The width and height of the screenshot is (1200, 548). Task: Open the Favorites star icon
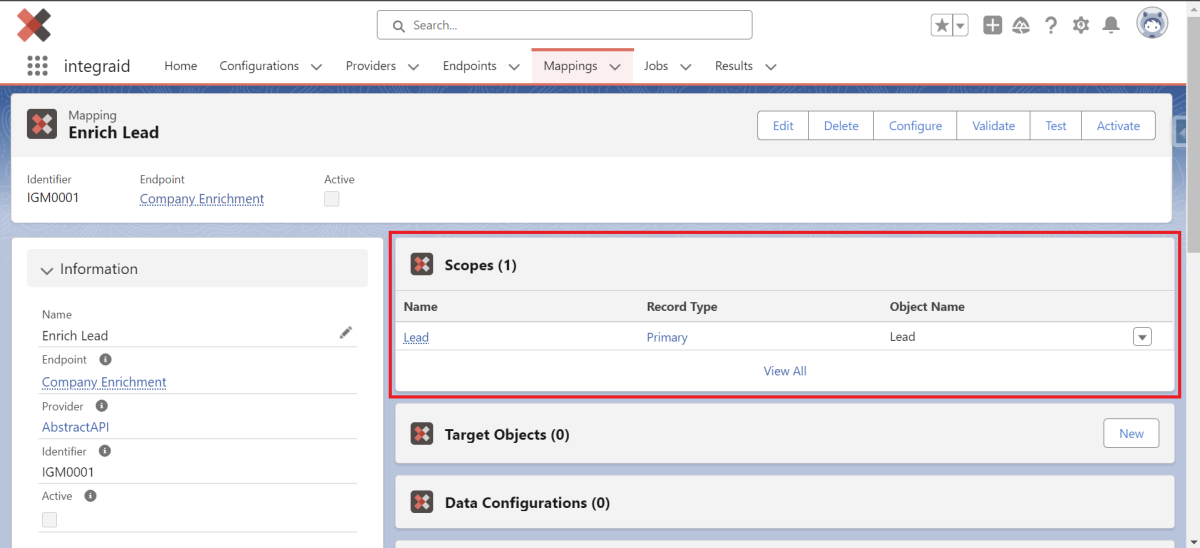(942, 26)
